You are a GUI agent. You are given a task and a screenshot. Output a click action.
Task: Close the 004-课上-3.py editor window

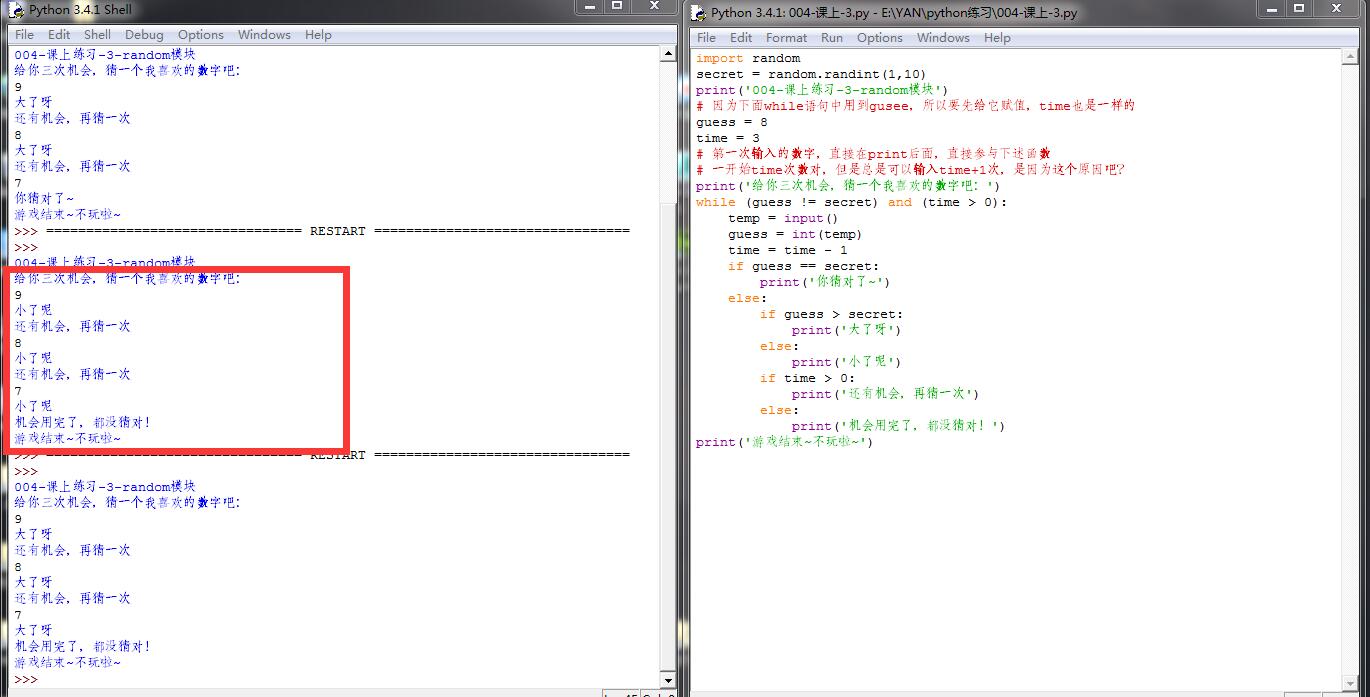tap(1338, 9)
